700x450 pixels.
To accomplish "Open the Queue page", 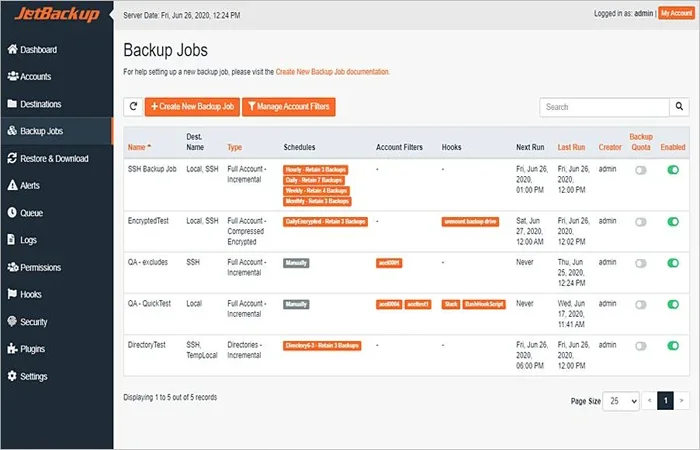I will [x=31, y=212].
